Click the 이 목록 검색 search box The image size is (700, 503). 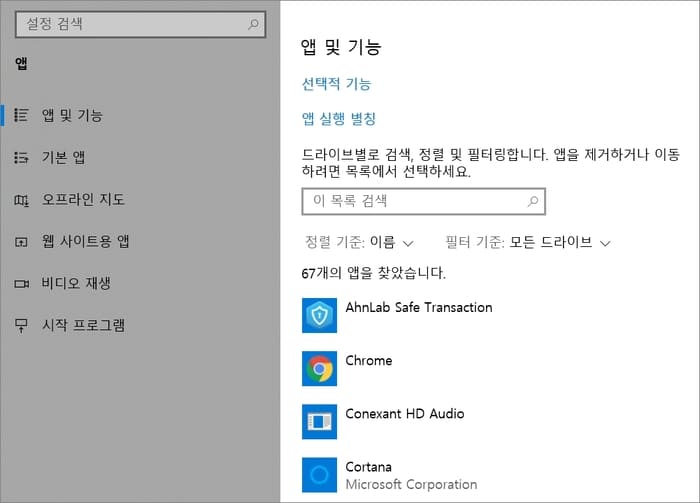[x=424, y=201]
